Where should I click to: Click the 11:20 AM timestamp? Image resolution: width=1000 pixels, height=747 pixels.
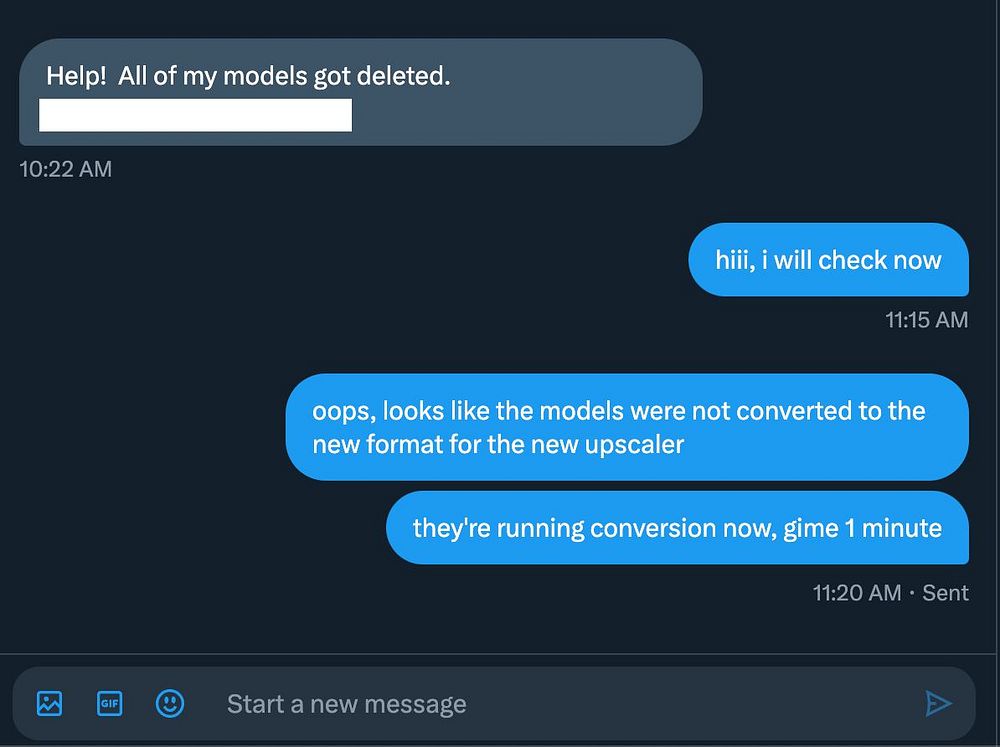click(x=857, y=593)
